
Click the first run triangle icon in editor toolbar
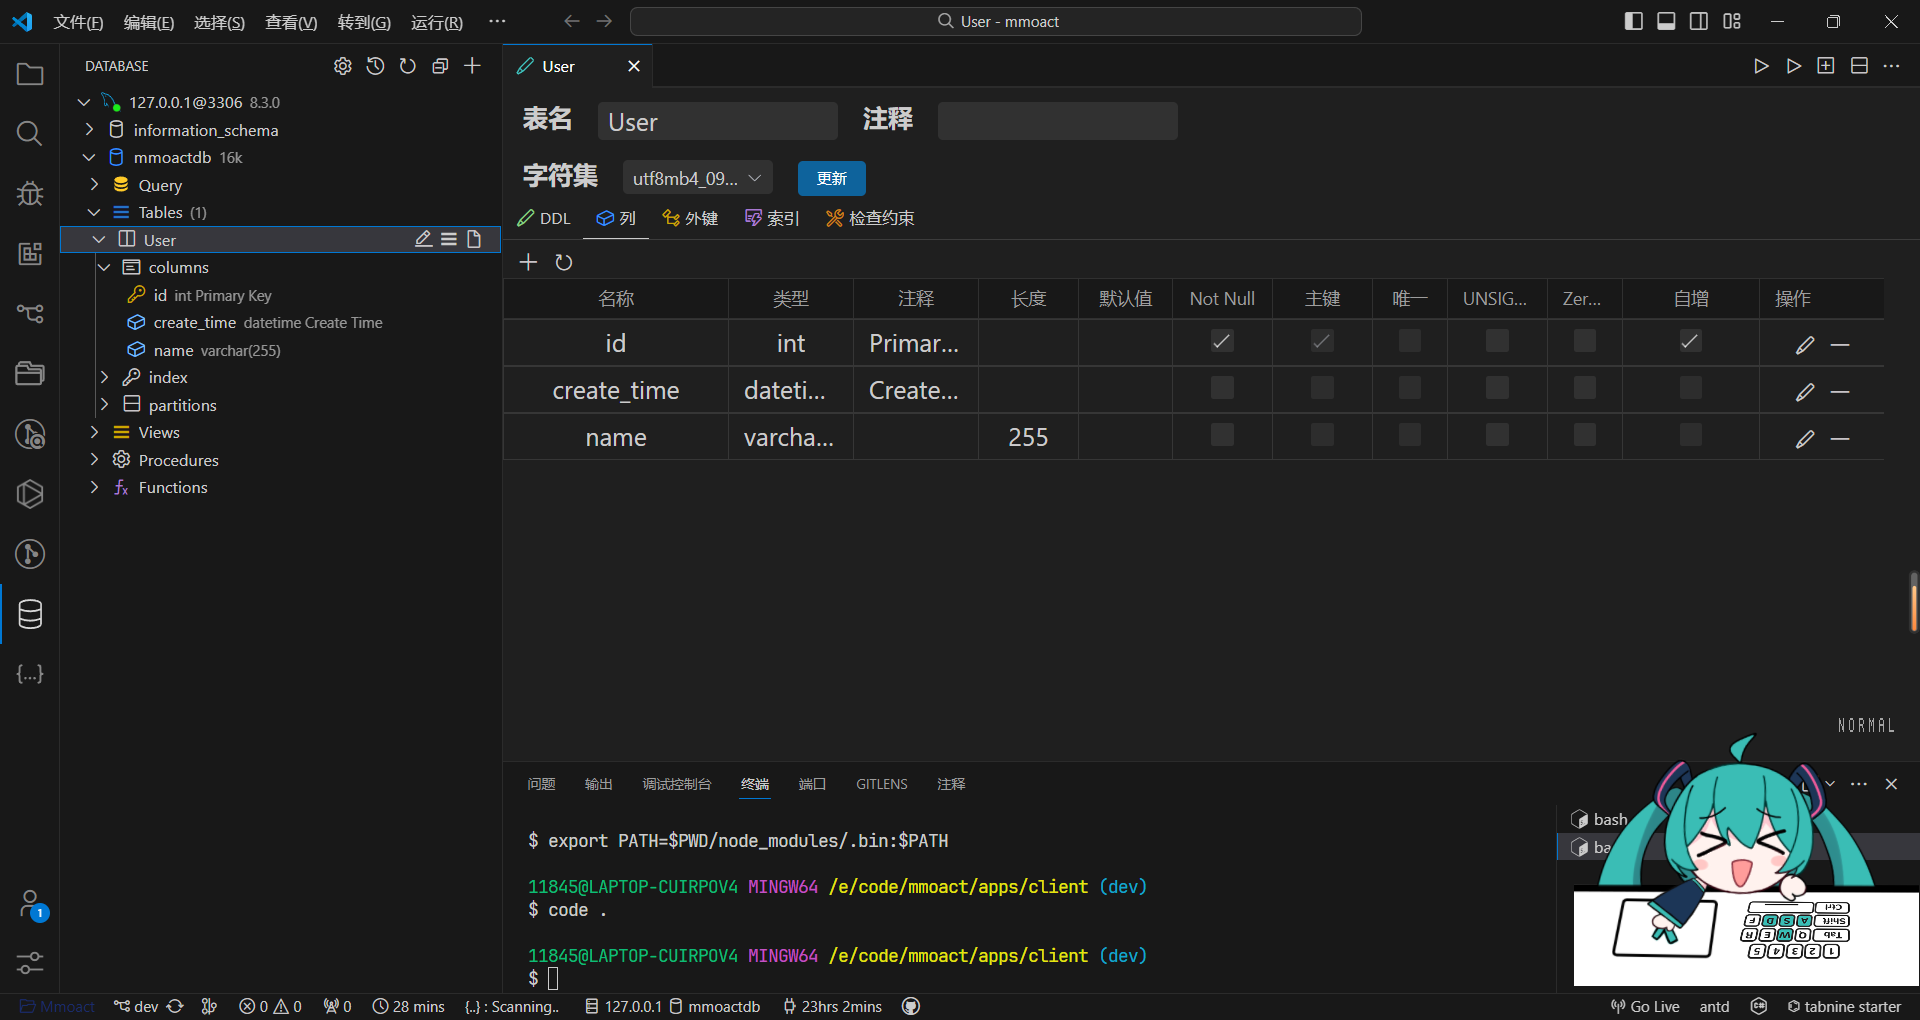coord(1761,66)
